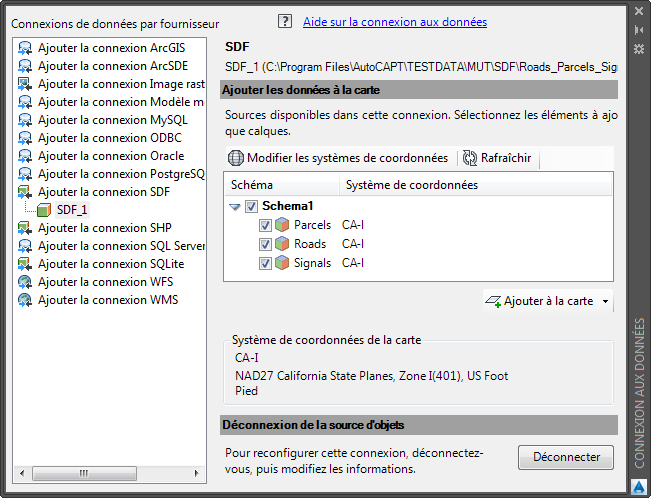Uncheck the Parcels checkbox

coord(265,225)
